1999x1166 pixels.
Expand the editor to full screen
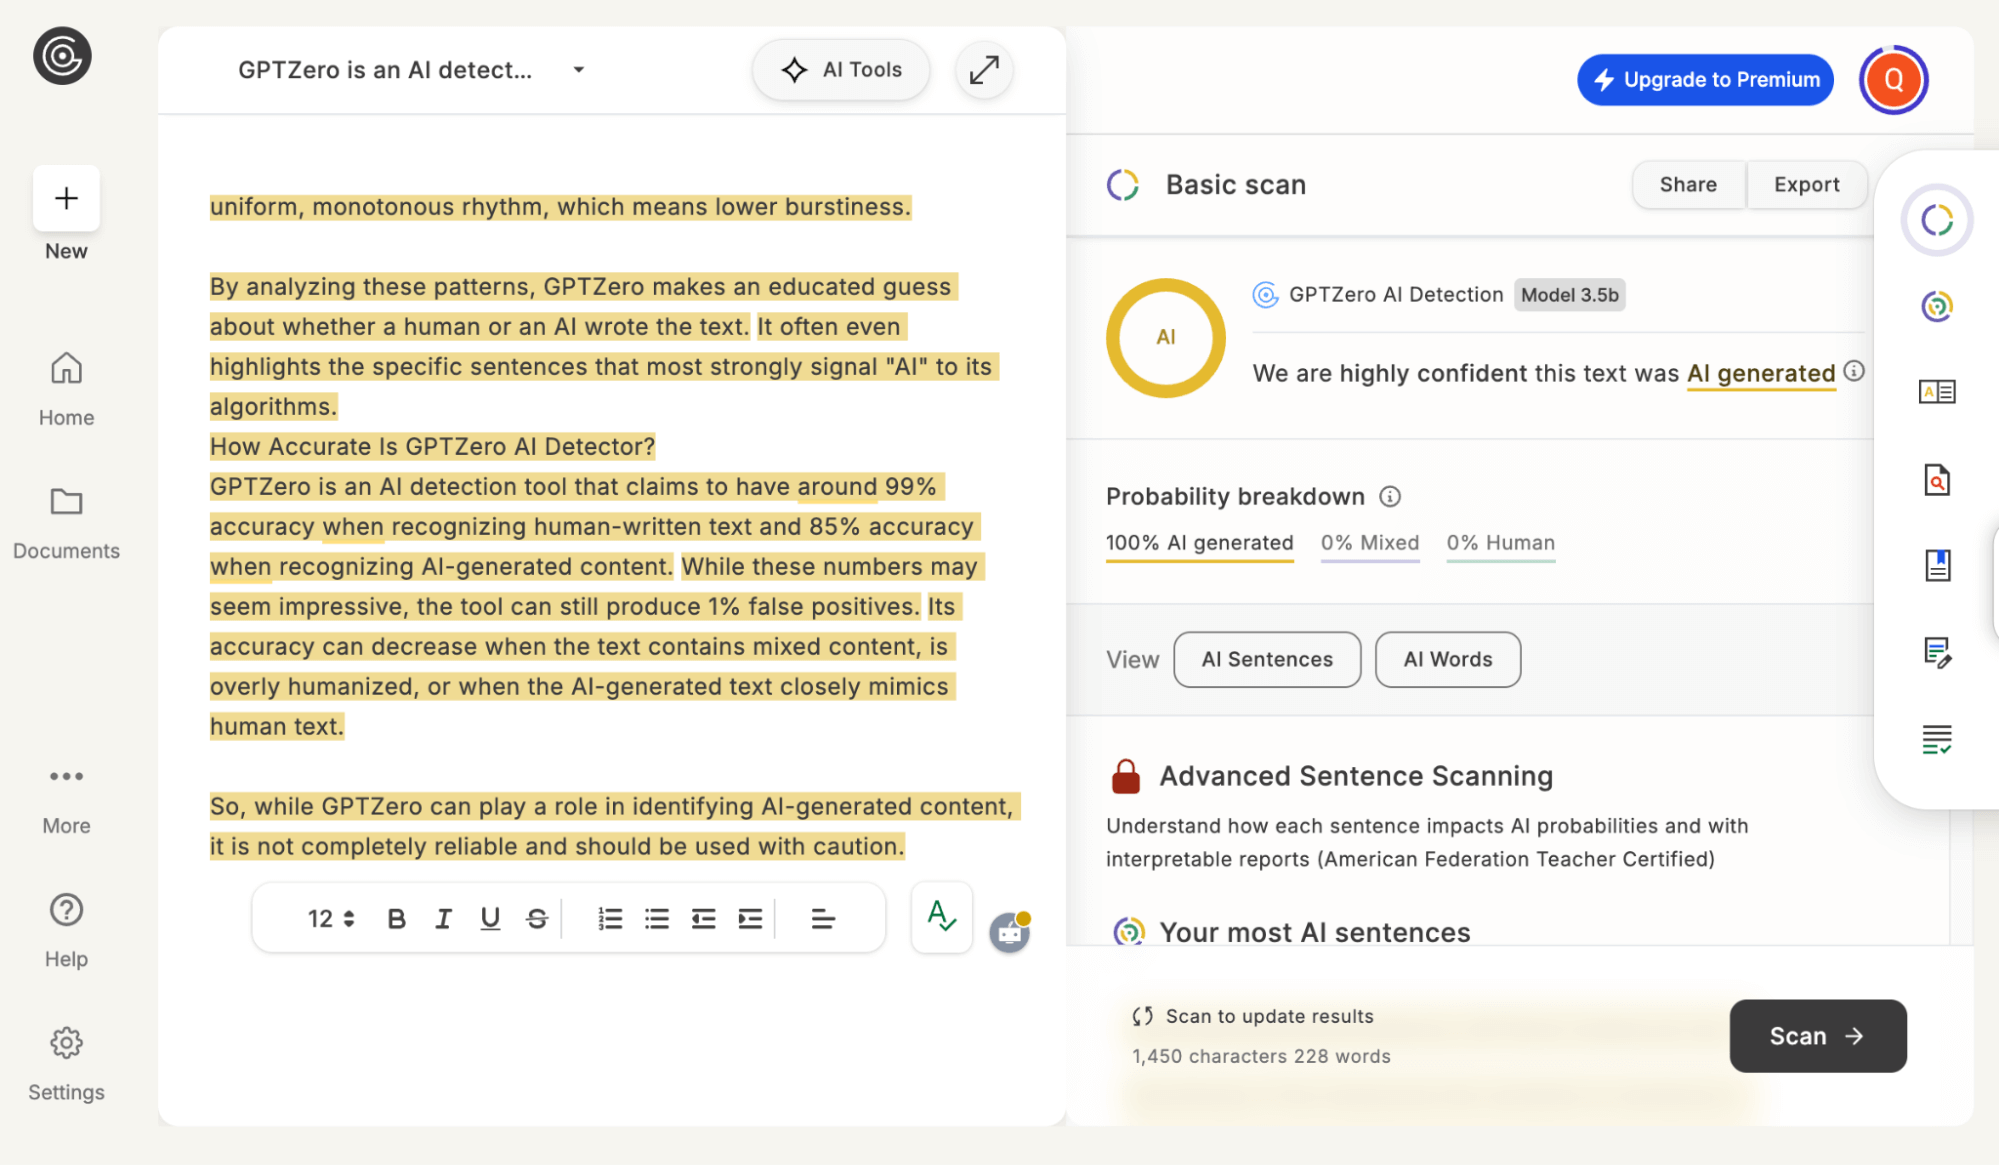coord(984,70)
